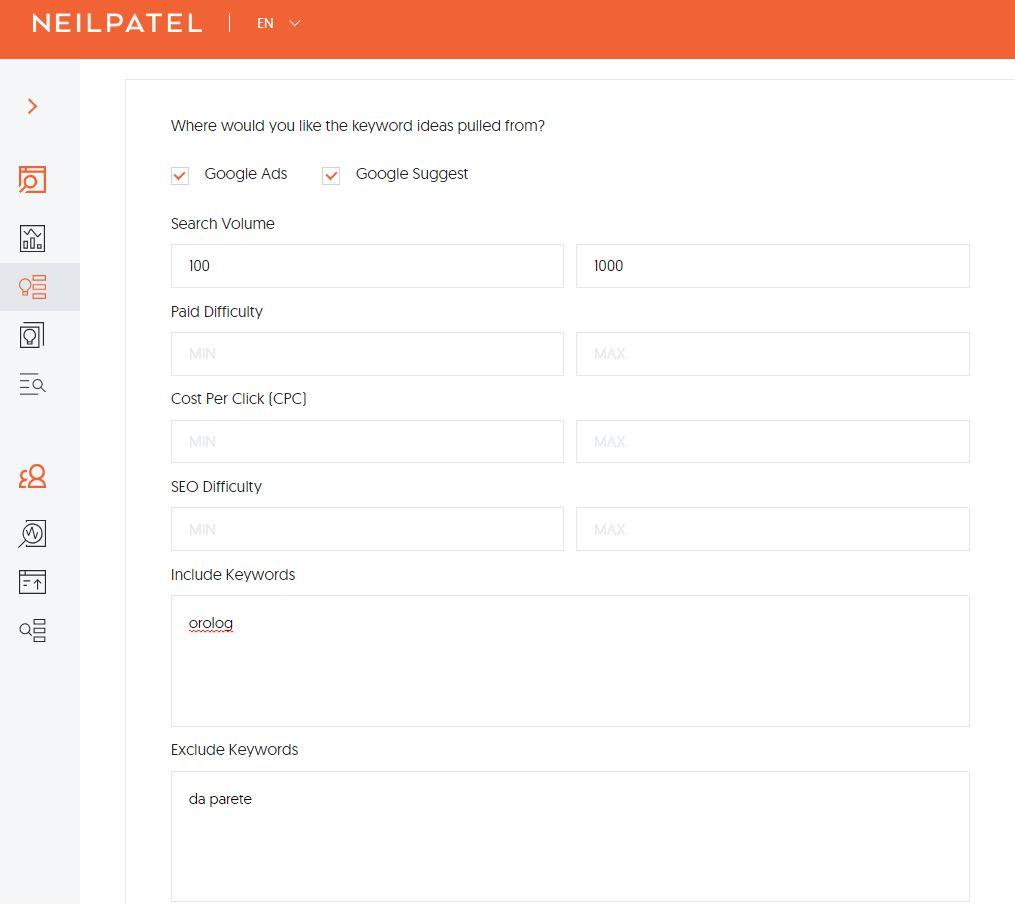
Task: Click the keyword ideas source question text
Action: point(358,126)
